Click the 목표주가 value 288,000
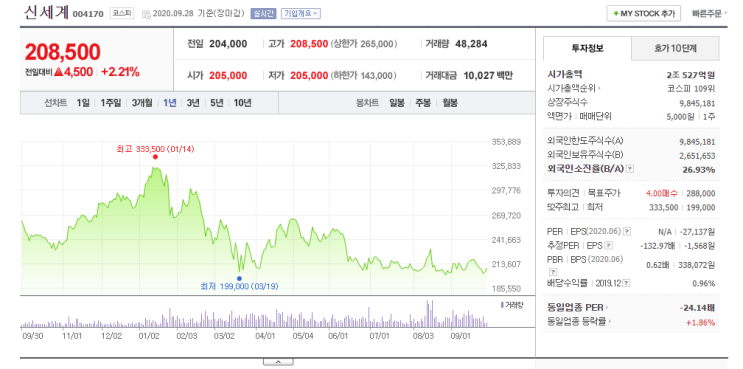The image size is (743, 369). click(x=702, y=193)
